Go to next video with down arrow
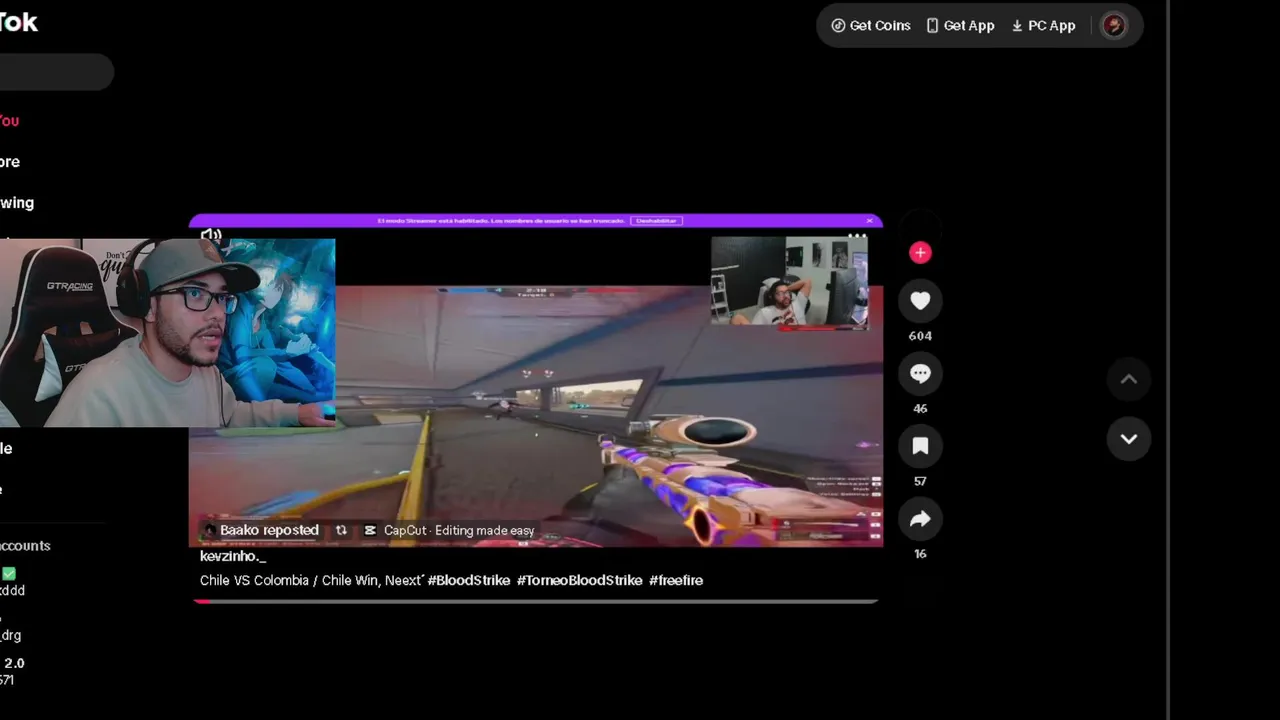This screenshot has width=1280, height=720. tap(1128, 439)
